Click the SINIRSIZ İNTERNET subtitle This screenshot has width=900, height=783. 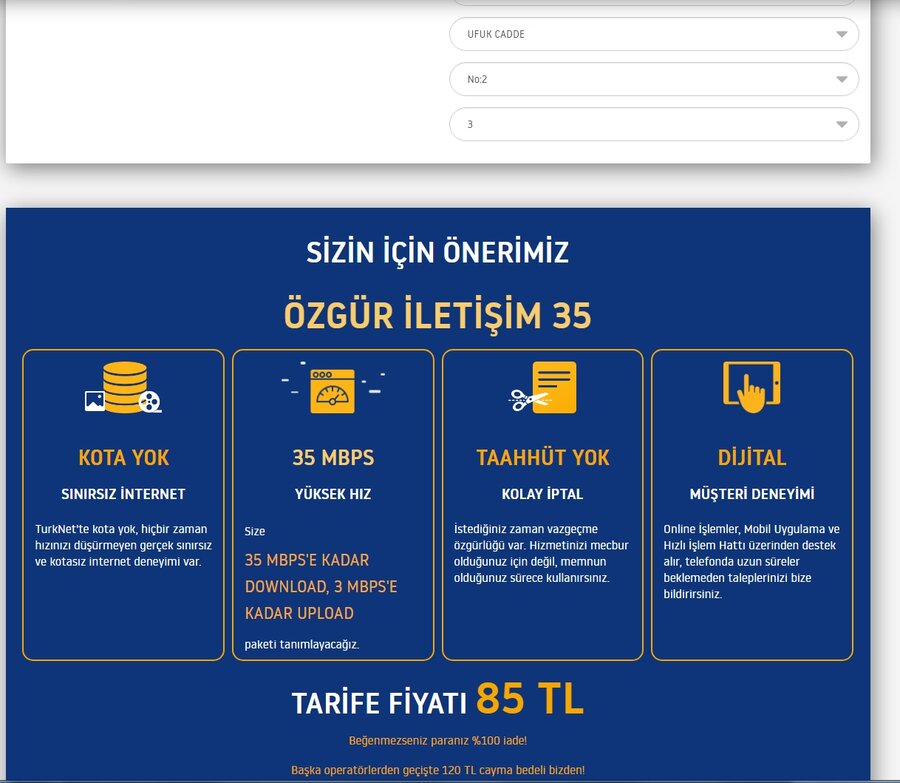123,494
